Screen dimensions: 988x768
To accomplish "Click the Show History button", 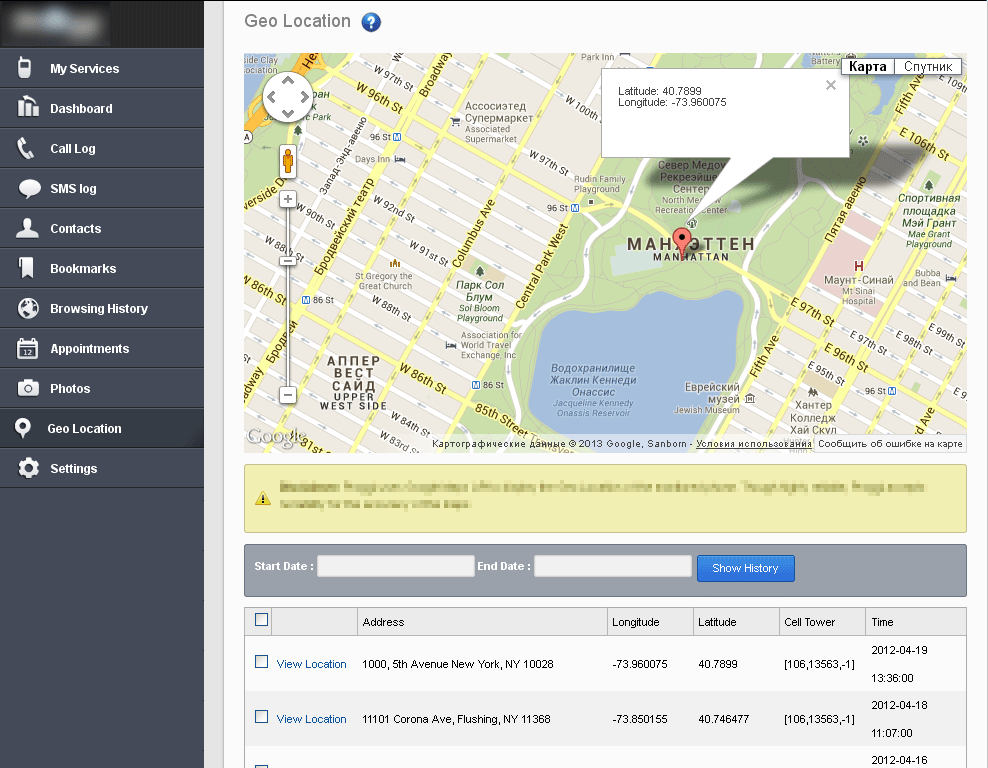I will [x=745, y=568].
